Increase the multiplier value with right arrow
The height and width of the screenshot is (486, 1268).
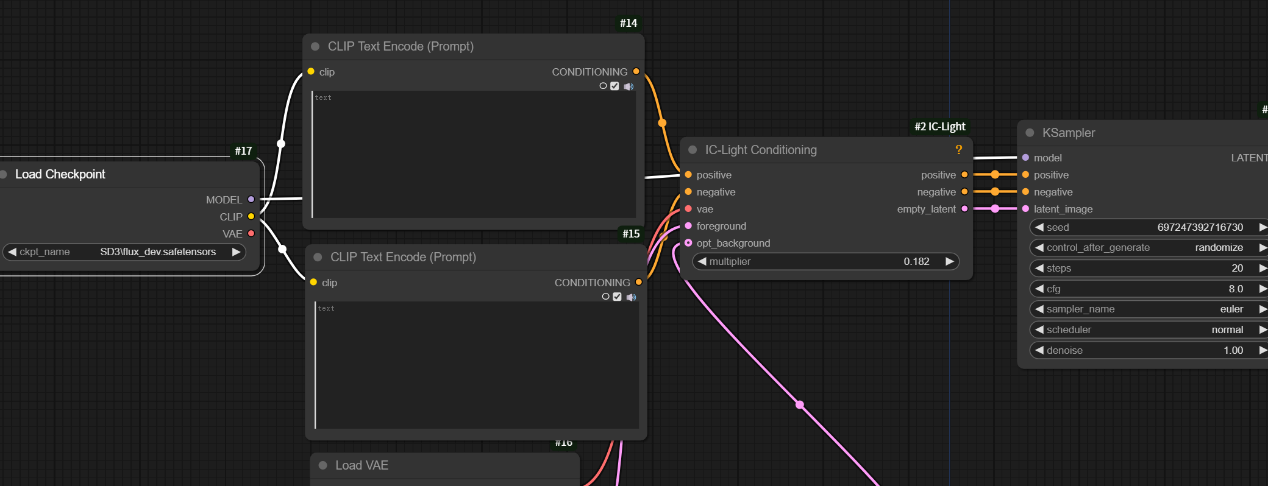[x=948, y=261]
